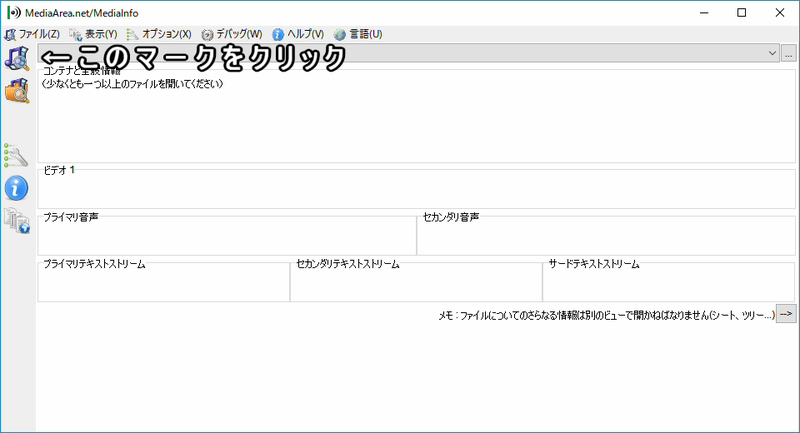The image size is (800, 433).
Task: Click the Open Folder icon in sidebar
Action: click(17, 91)
